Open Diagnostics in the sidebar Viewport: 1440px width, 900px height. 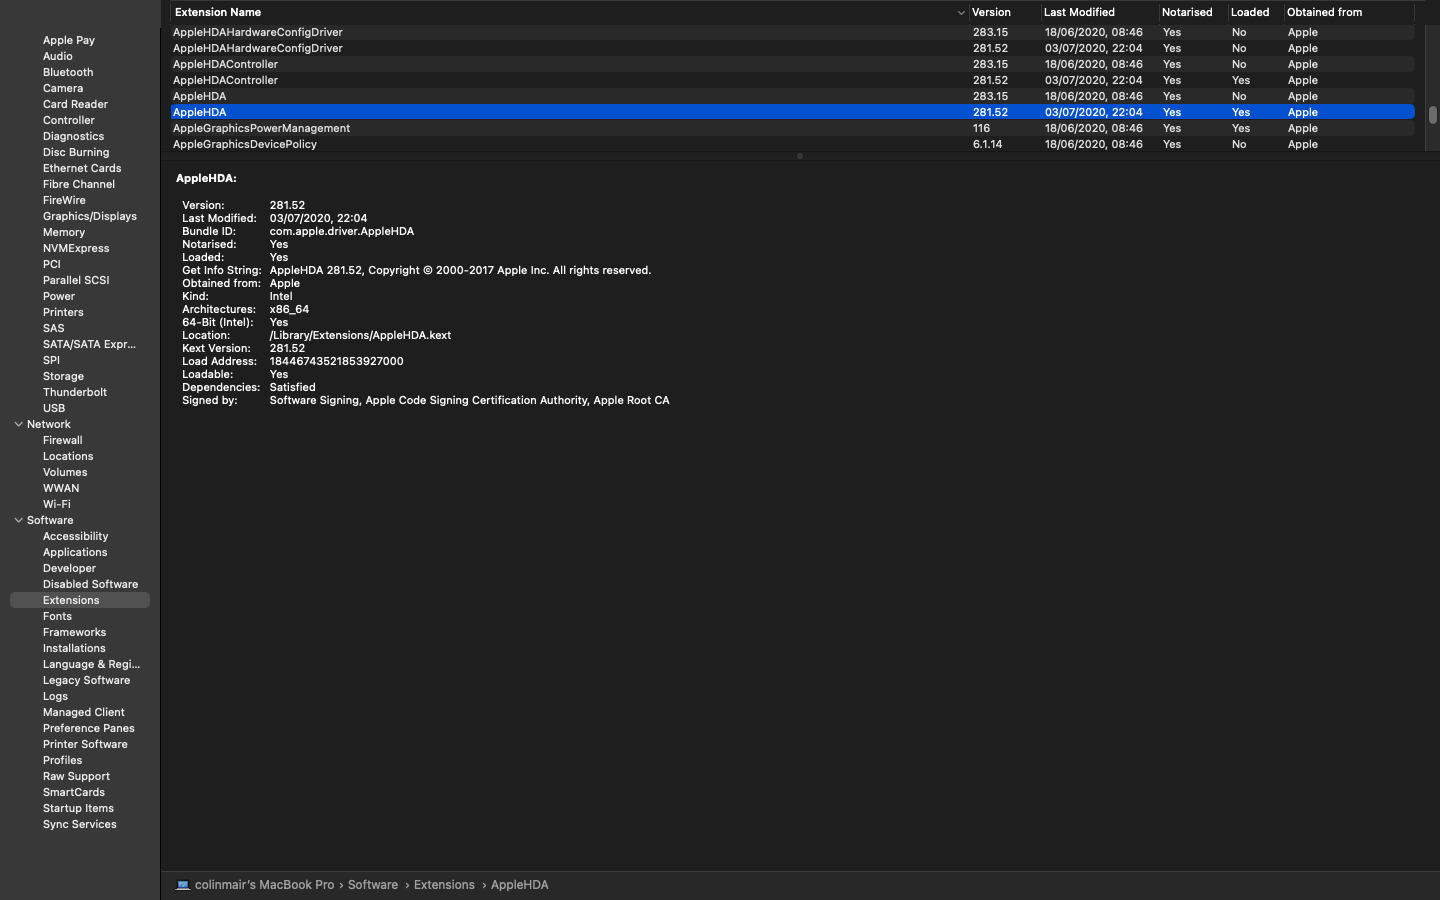click(73, 136)
